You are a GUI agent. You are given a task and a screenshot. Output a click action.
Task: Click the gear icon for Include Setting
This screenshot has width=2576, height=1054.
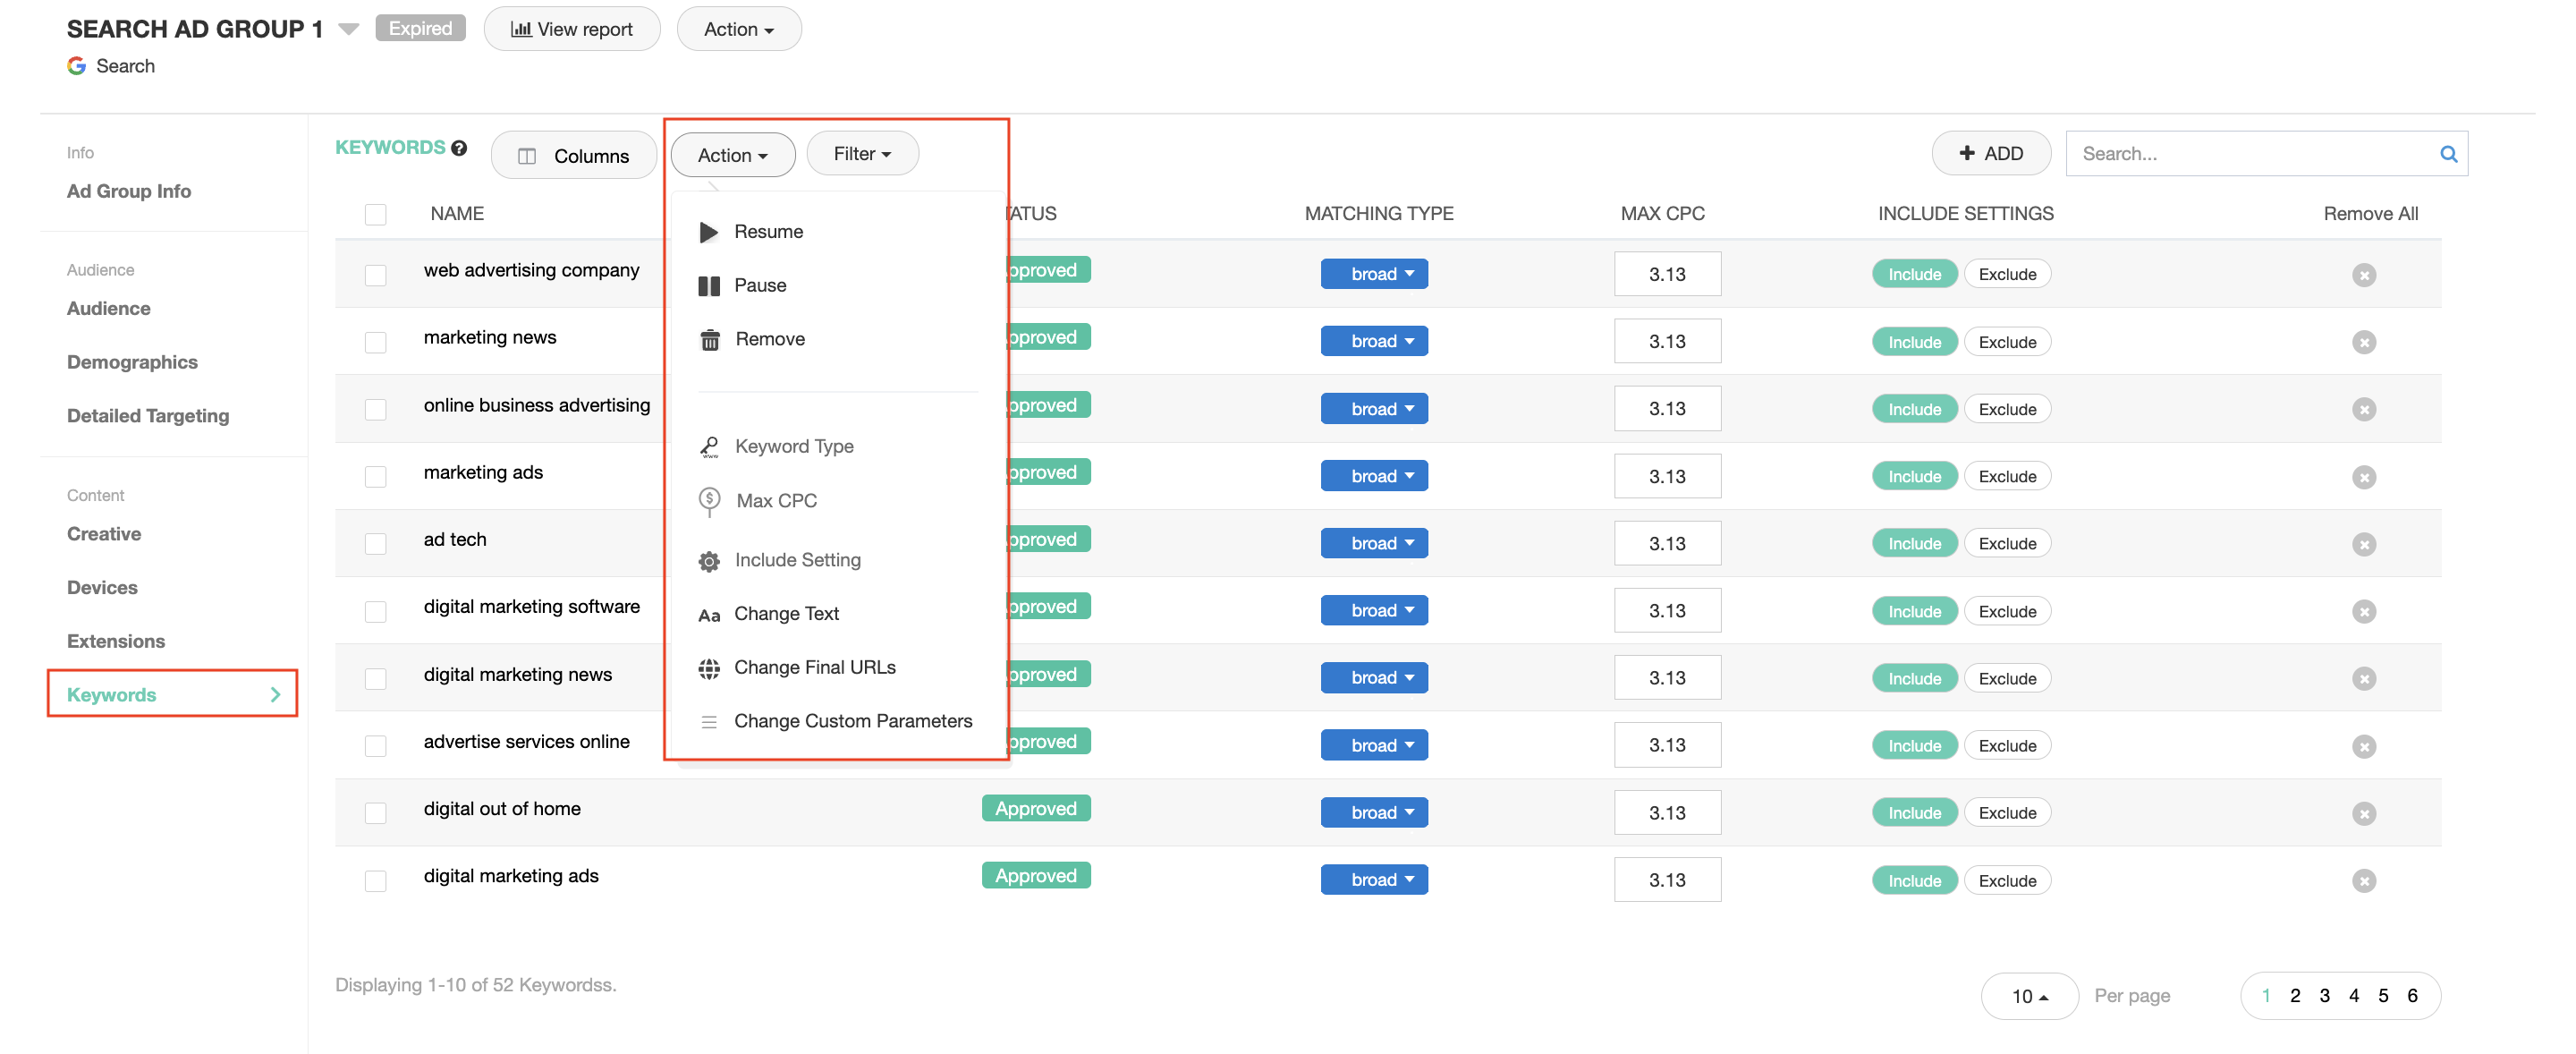pyautogui.click(x=709, y=562)
